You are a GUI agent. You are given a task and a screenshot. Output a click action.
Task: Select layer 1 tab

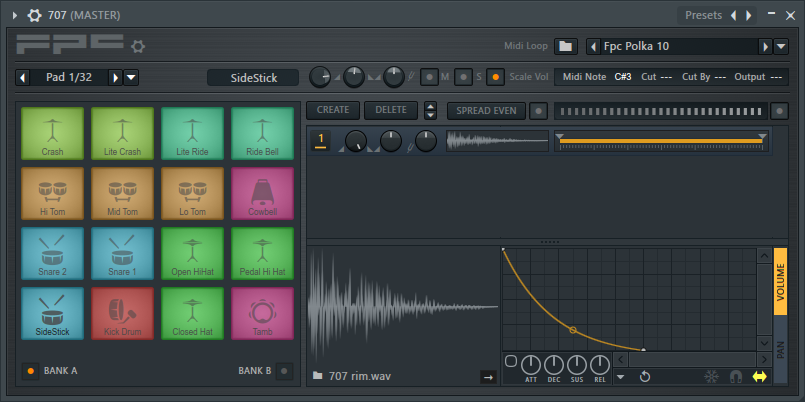click(321, 140)
